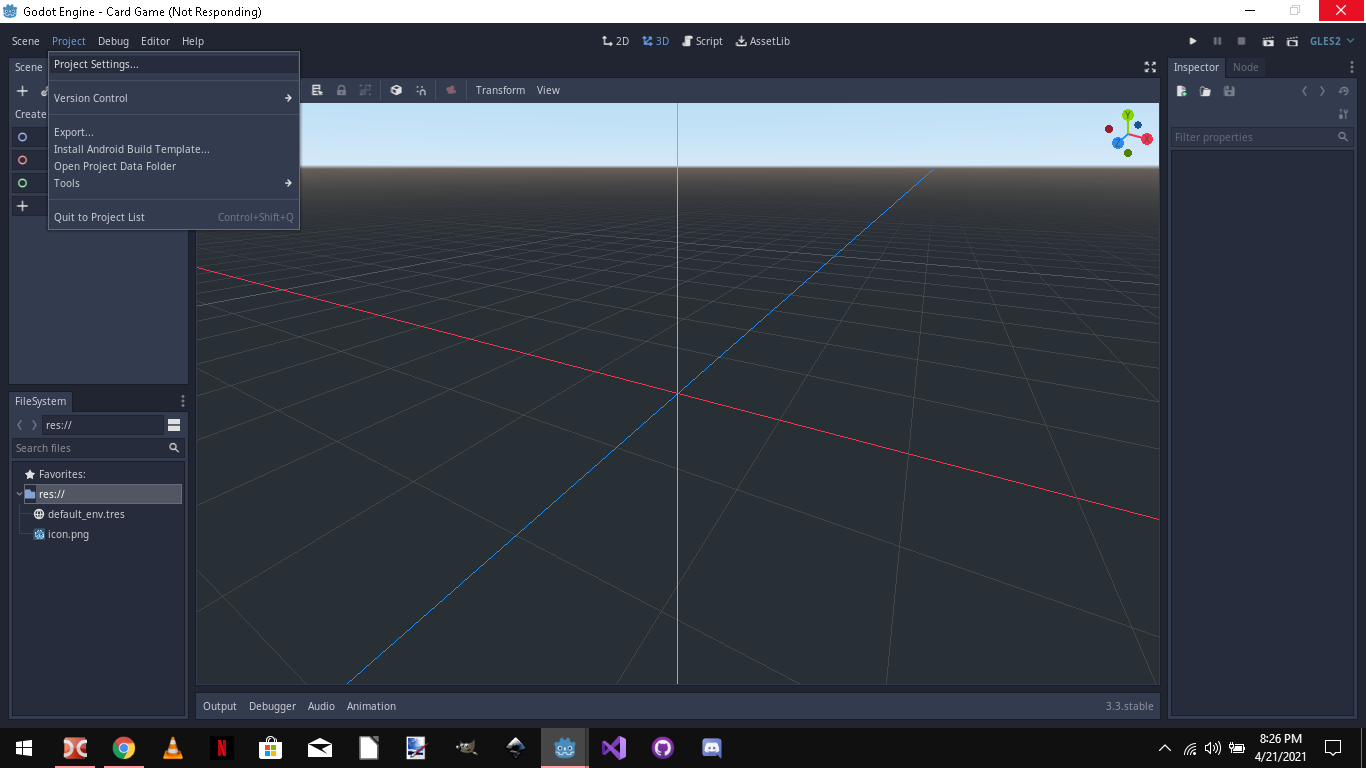Toggle distraction-free mode with the expand icon
Viewport: 1366px width, 768px height.
click(x=1150, y=67)
